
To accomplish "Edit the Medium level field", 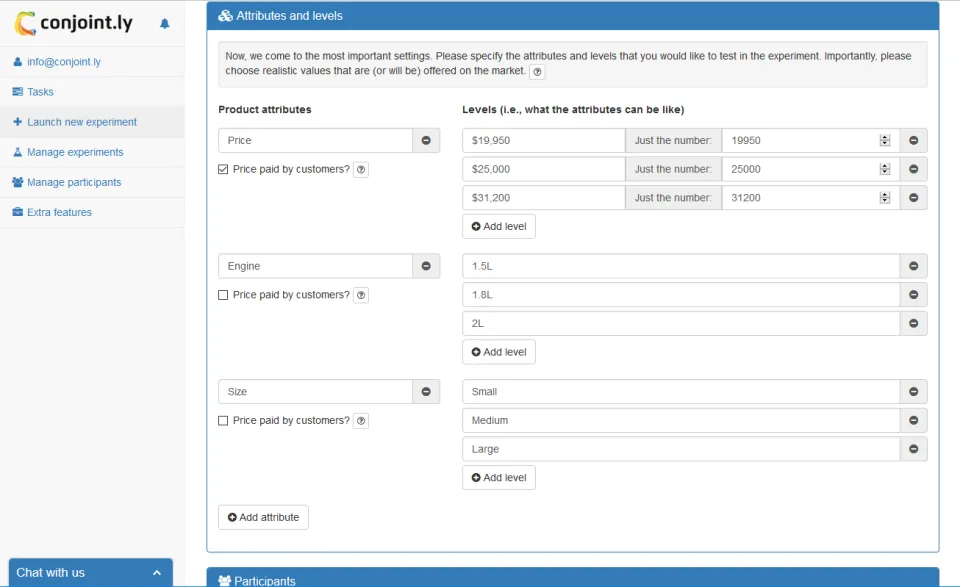I will pos(681,421).
